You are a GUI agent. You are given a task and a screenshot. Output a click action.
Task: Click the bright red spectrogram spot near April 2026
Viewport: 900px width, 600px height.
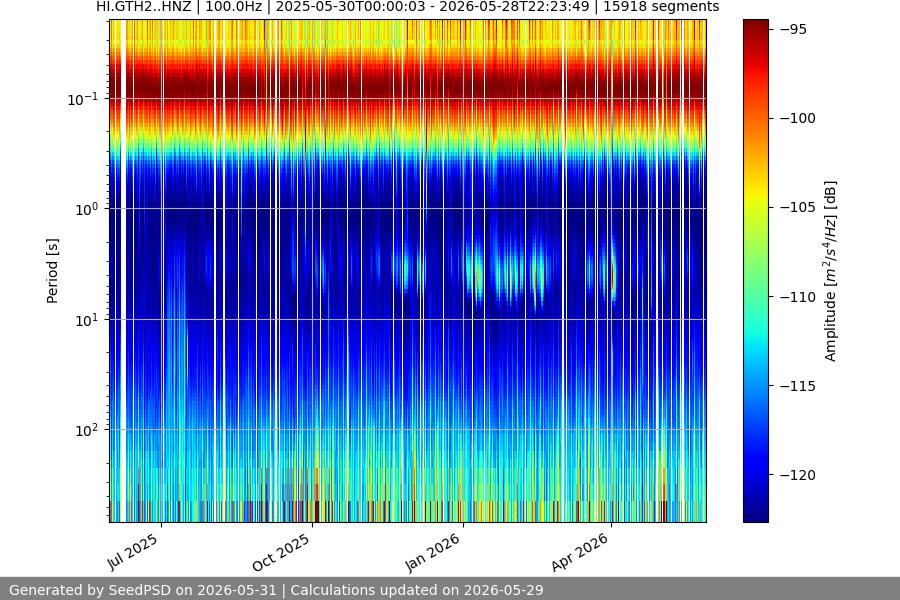(x=612, y=274)
